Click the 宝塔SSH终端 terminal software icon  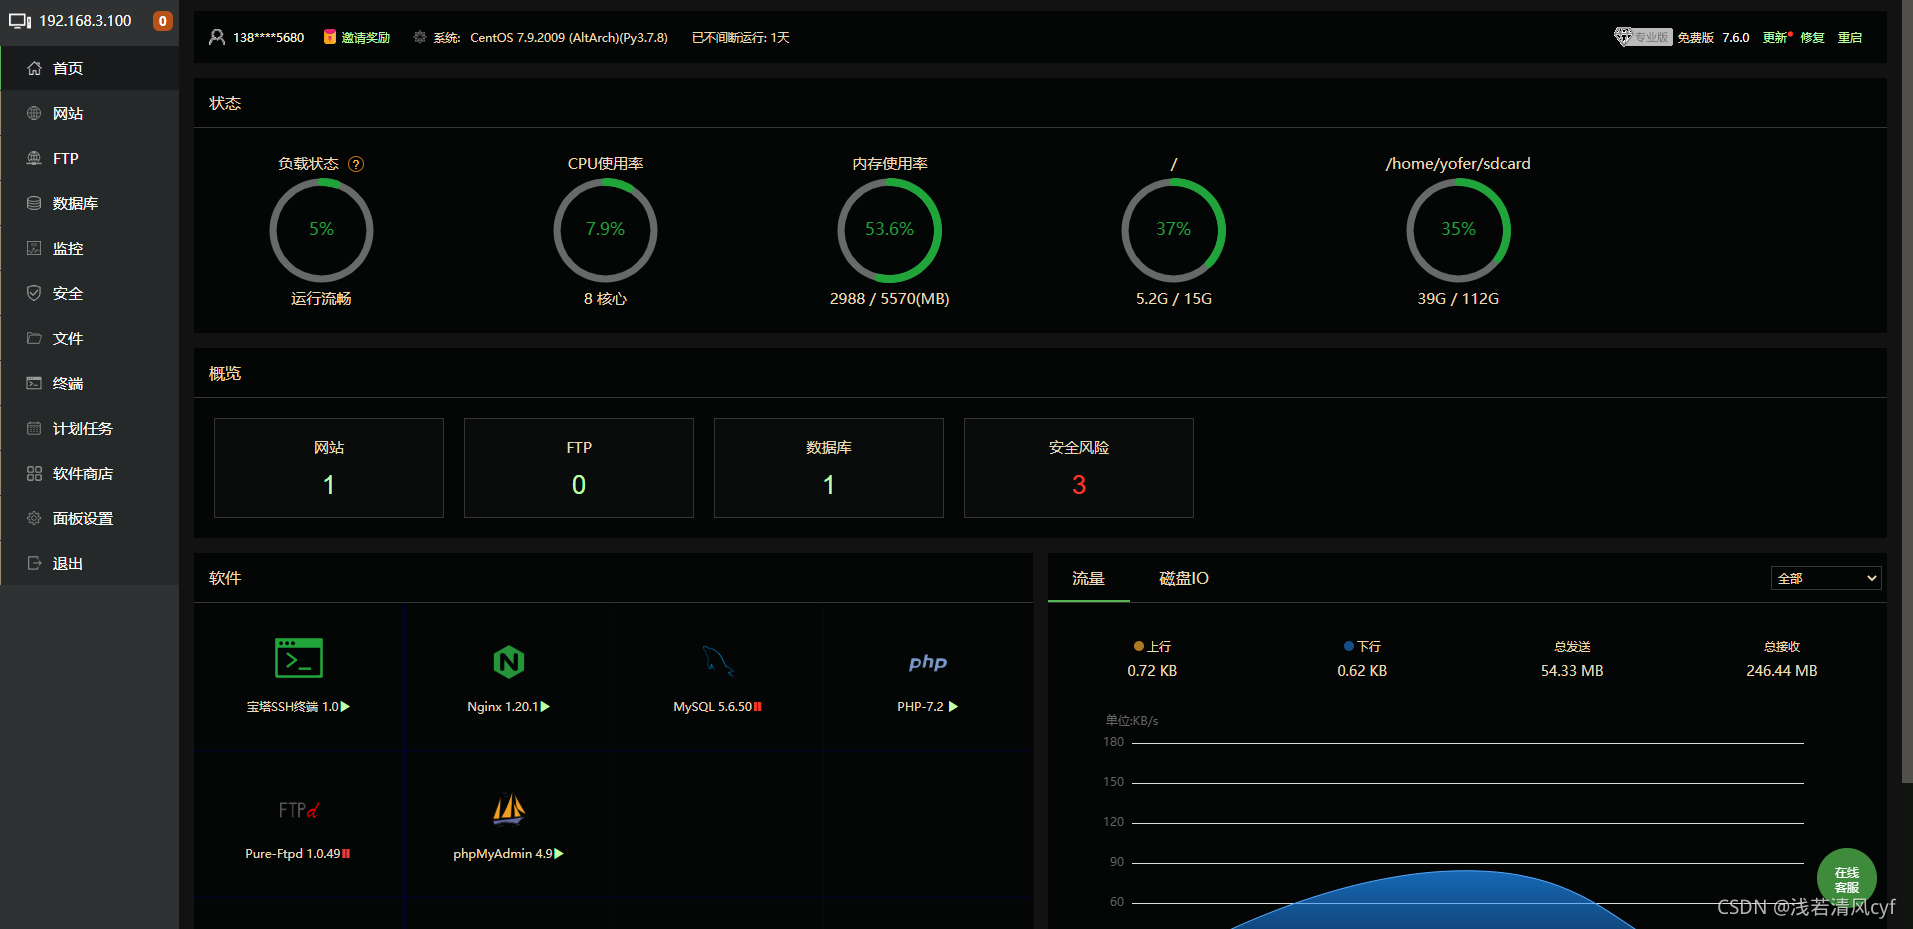pos(299,658)
